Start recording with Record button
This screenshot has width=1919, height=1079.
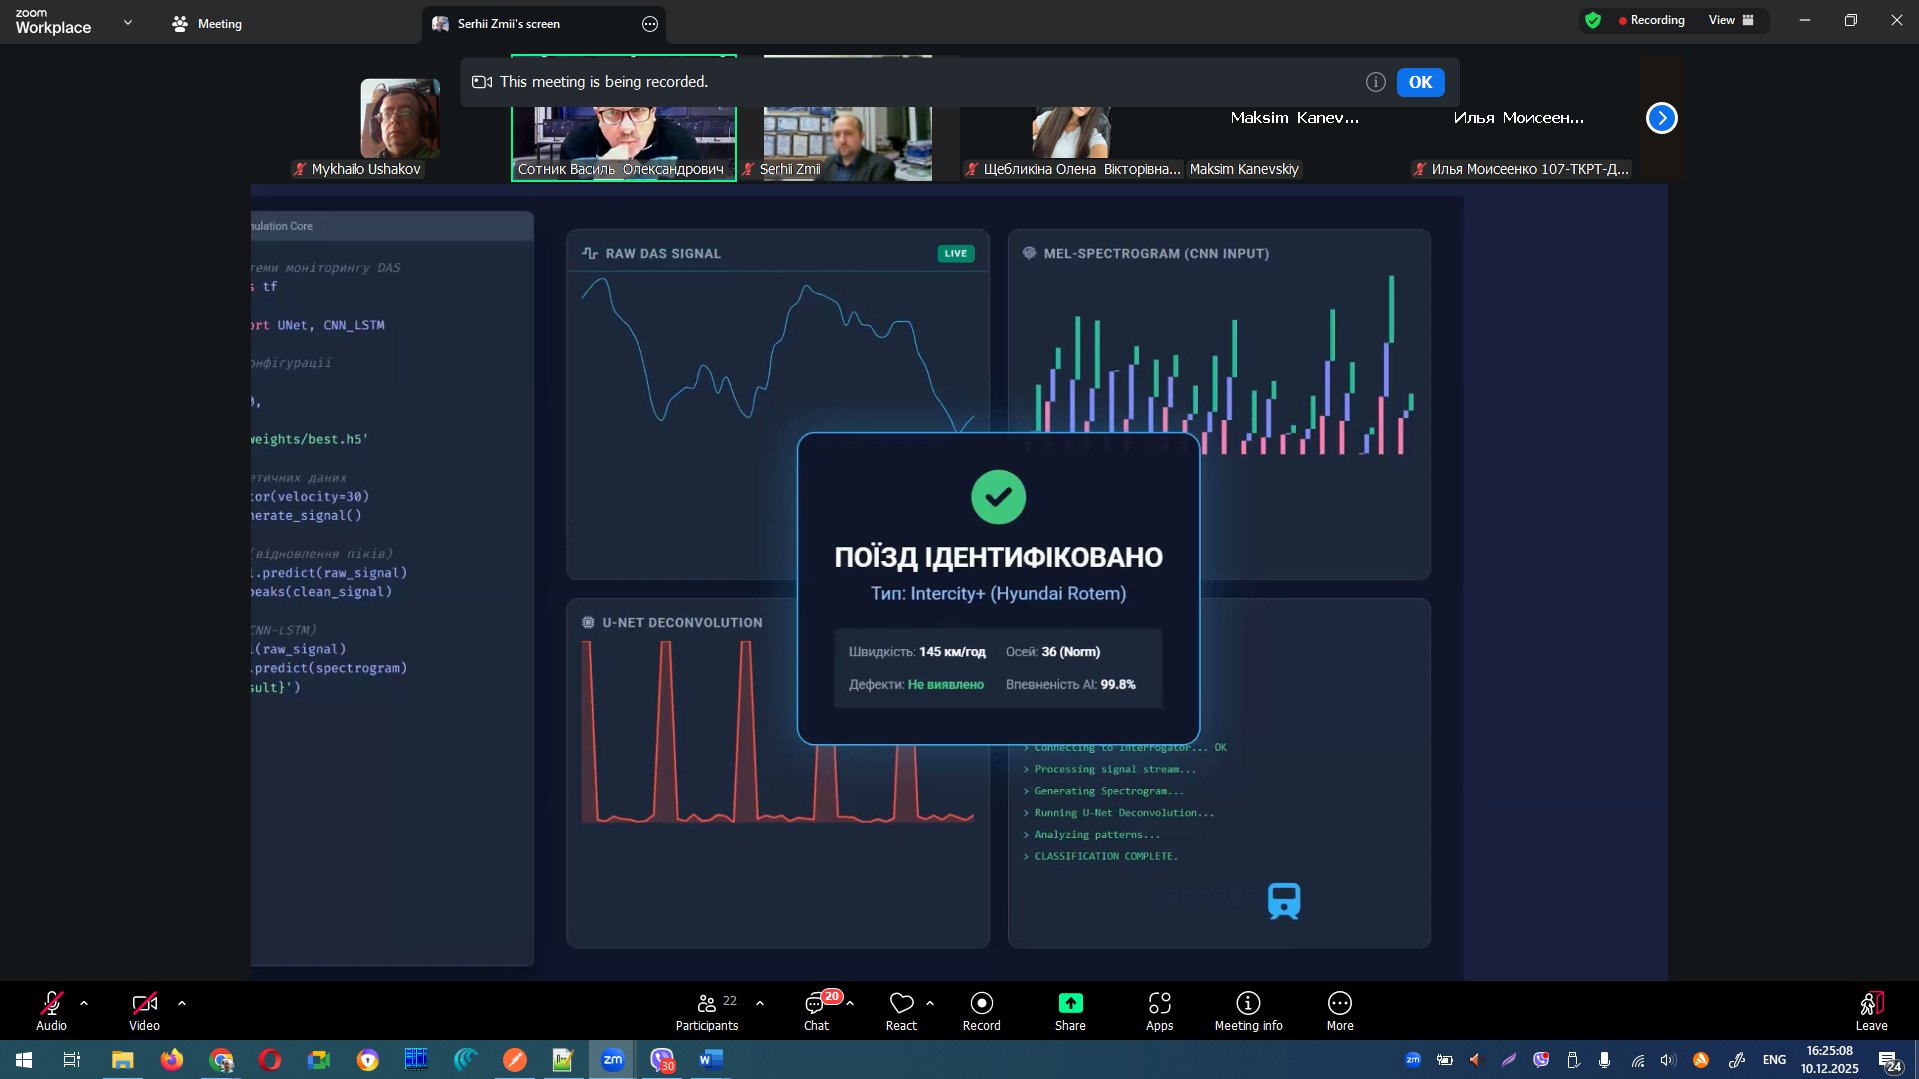pos(981,1010)
